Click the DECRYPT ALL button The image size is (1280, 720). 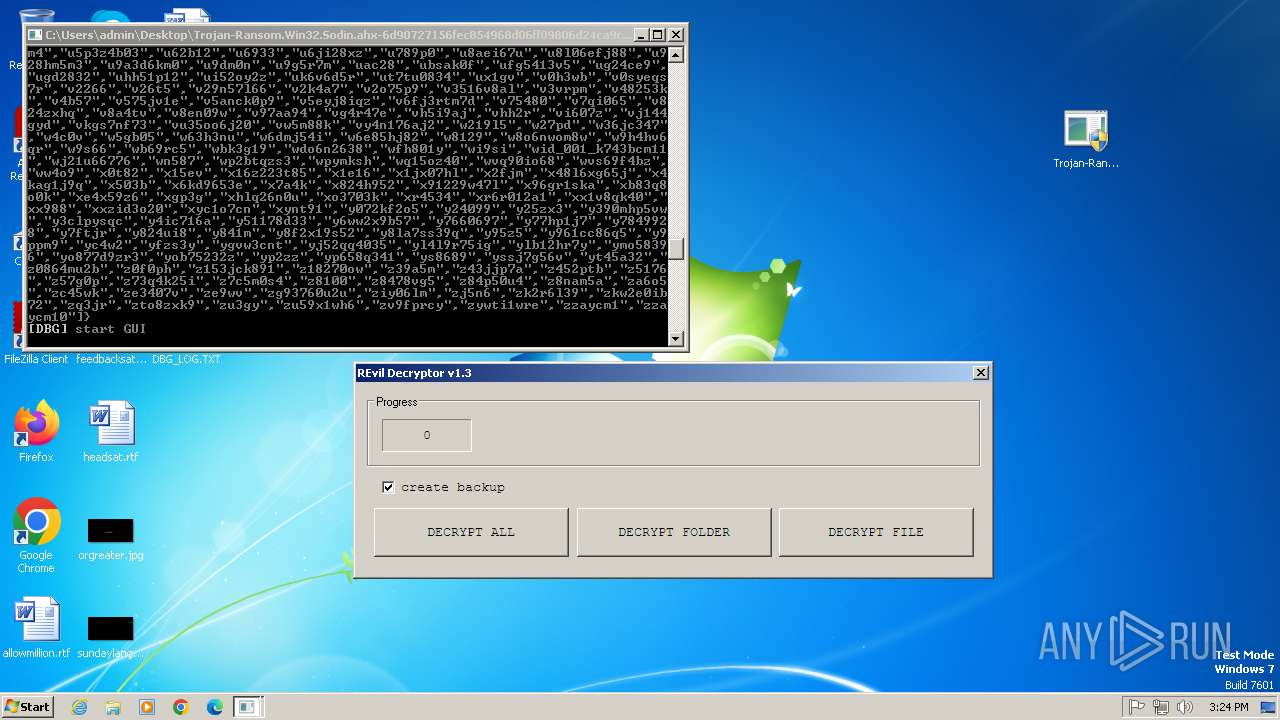pos(471,532)
